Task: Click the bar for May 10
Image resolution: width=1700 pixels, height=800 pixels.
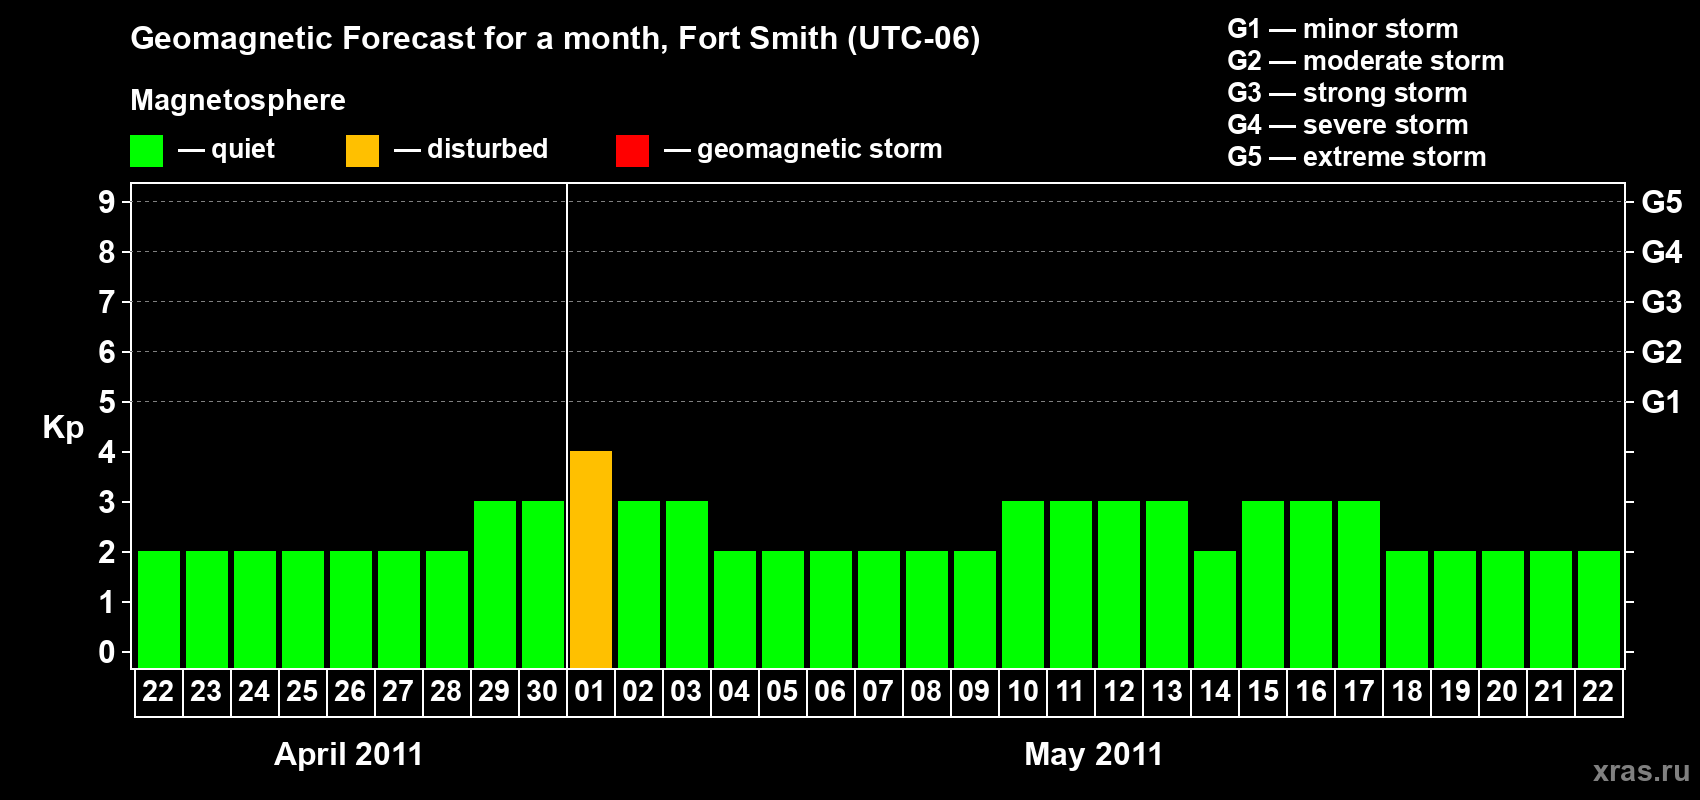Action: pyautogui.click(x=1023, y=585)
